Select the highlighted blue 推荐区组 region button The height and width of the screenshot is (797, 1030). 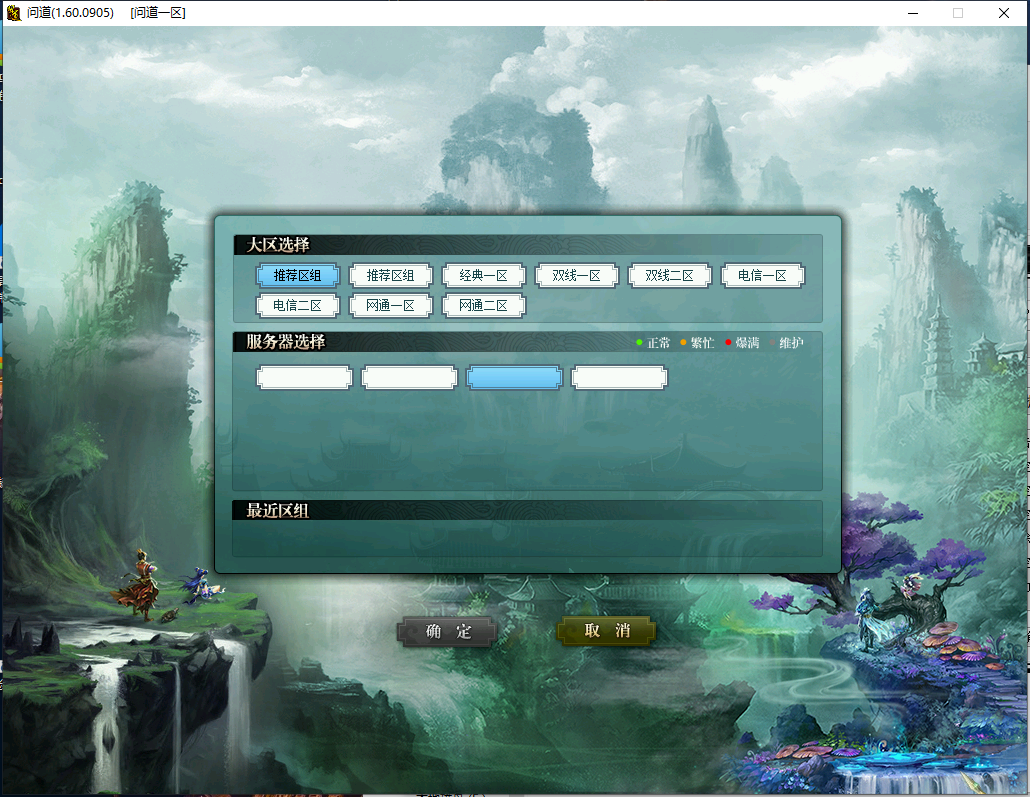pyautogui.click(x=298, y=275)
